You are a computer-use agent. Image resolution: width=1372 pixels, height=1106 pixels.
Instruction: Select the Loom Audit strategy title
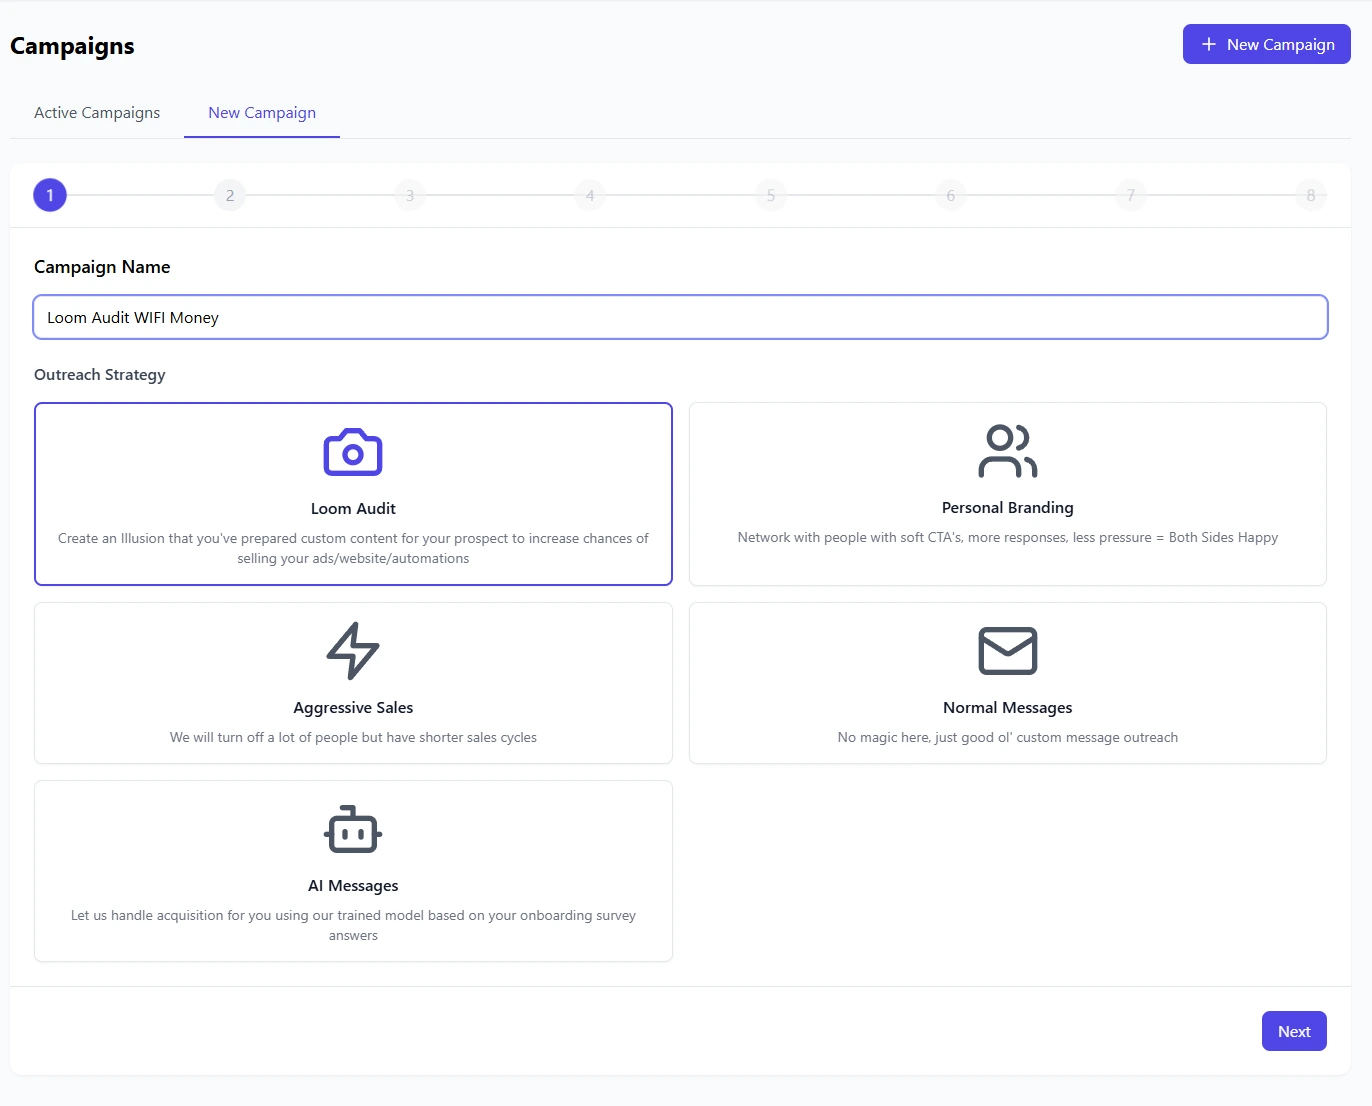[x=353, y=508]
